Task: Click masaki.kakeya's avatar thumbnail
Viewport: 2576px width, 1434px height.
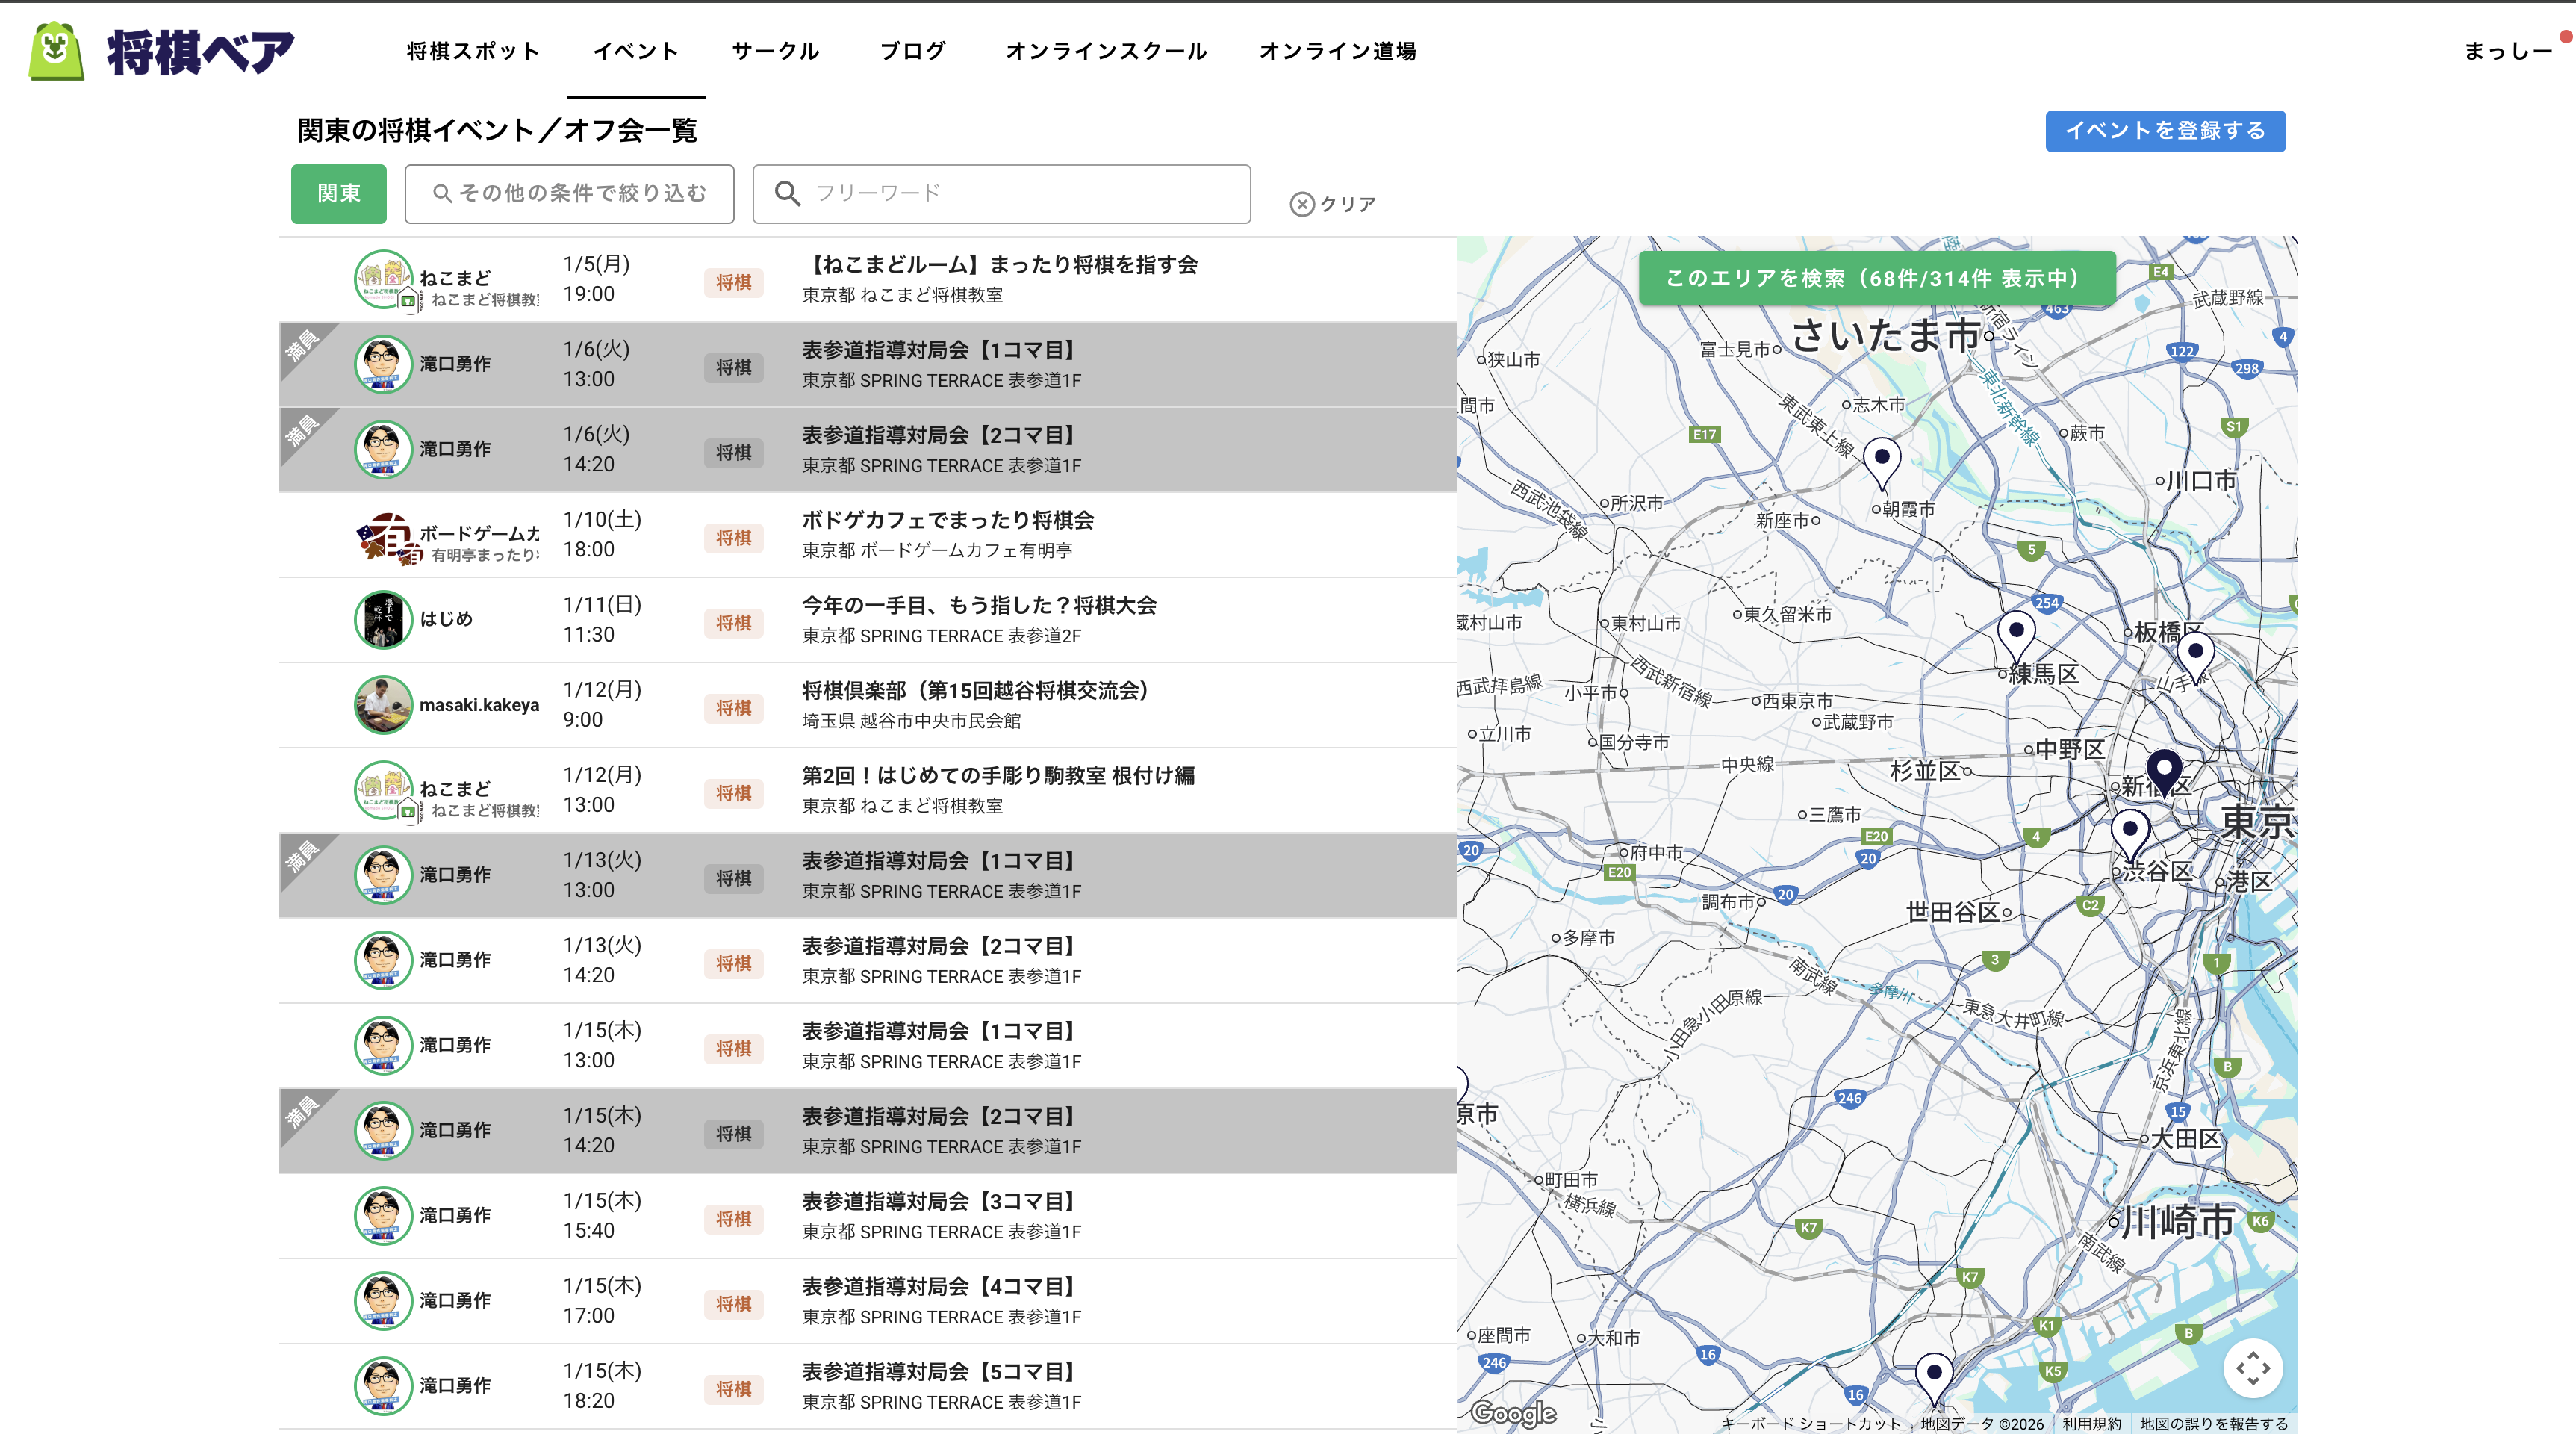Action: coord(383,704)
